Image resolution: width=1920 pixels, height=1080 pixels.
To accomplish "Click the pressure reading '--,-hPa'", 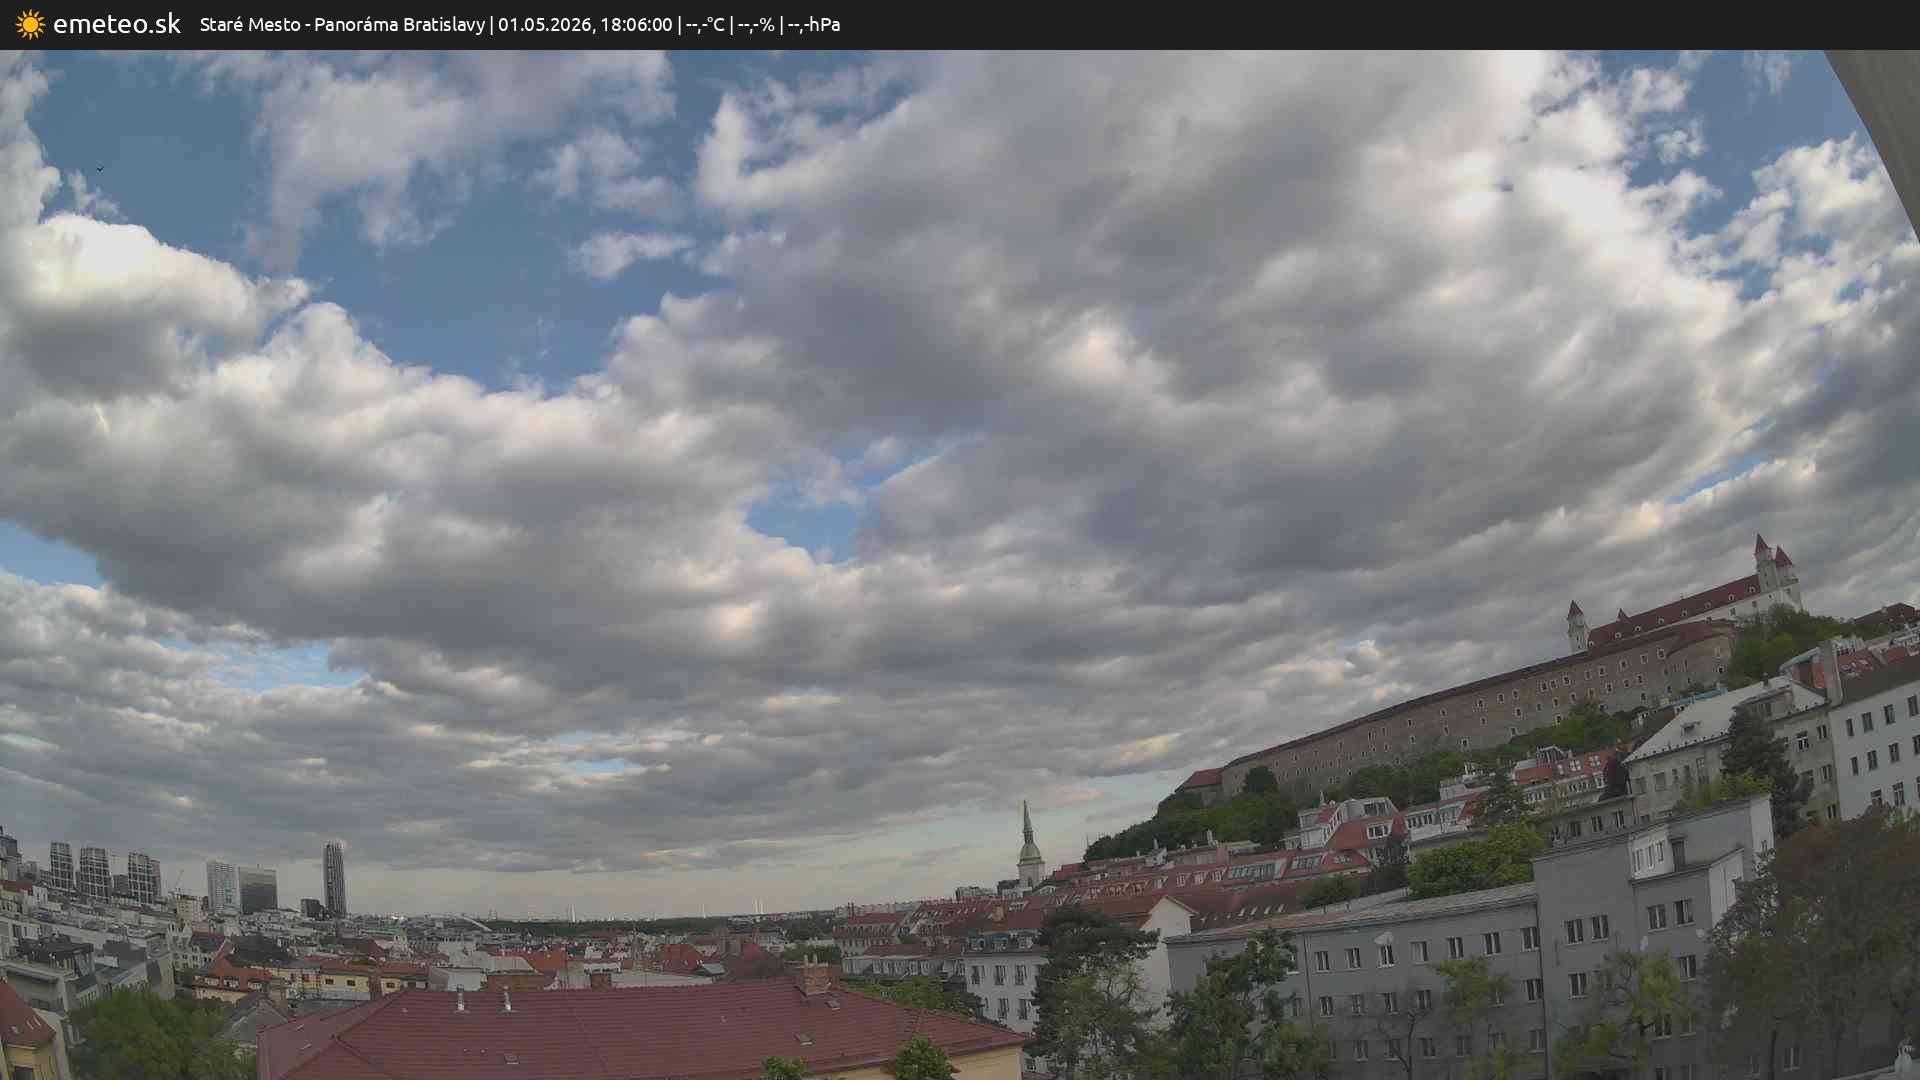I will pyautogui.click(x=813, y=25).
